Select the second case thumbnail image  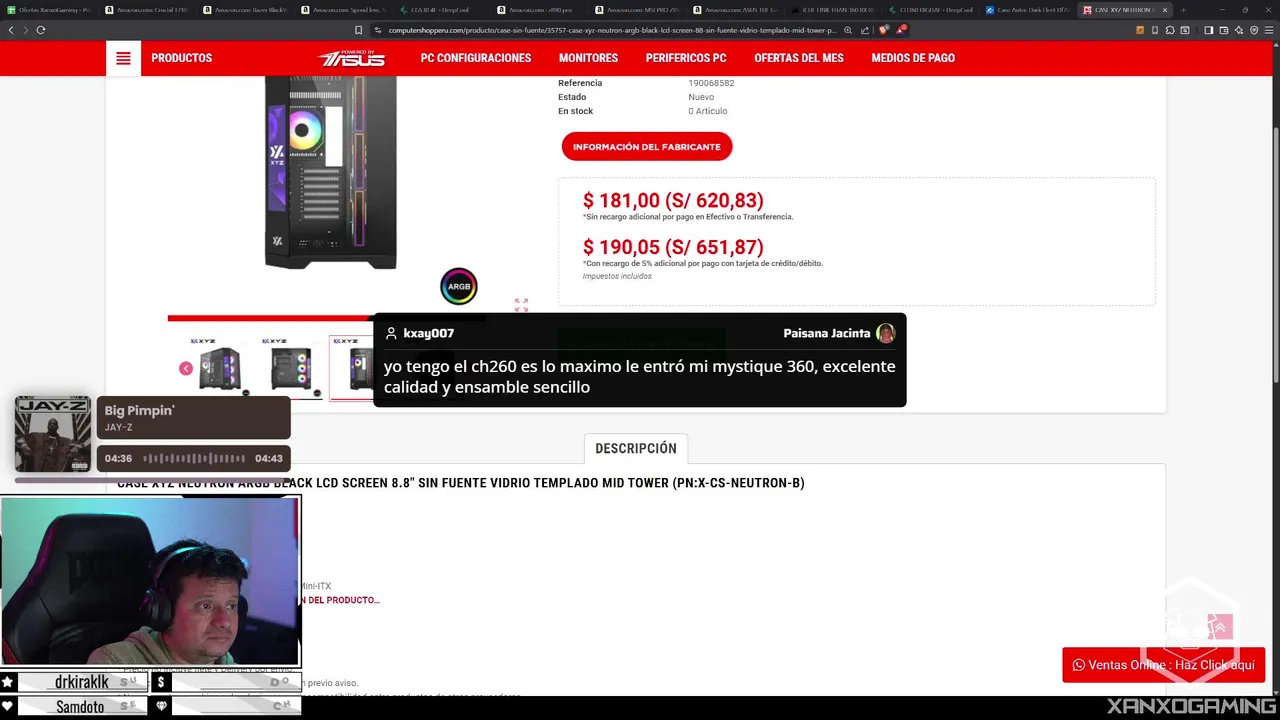click(x=291, y=368)
